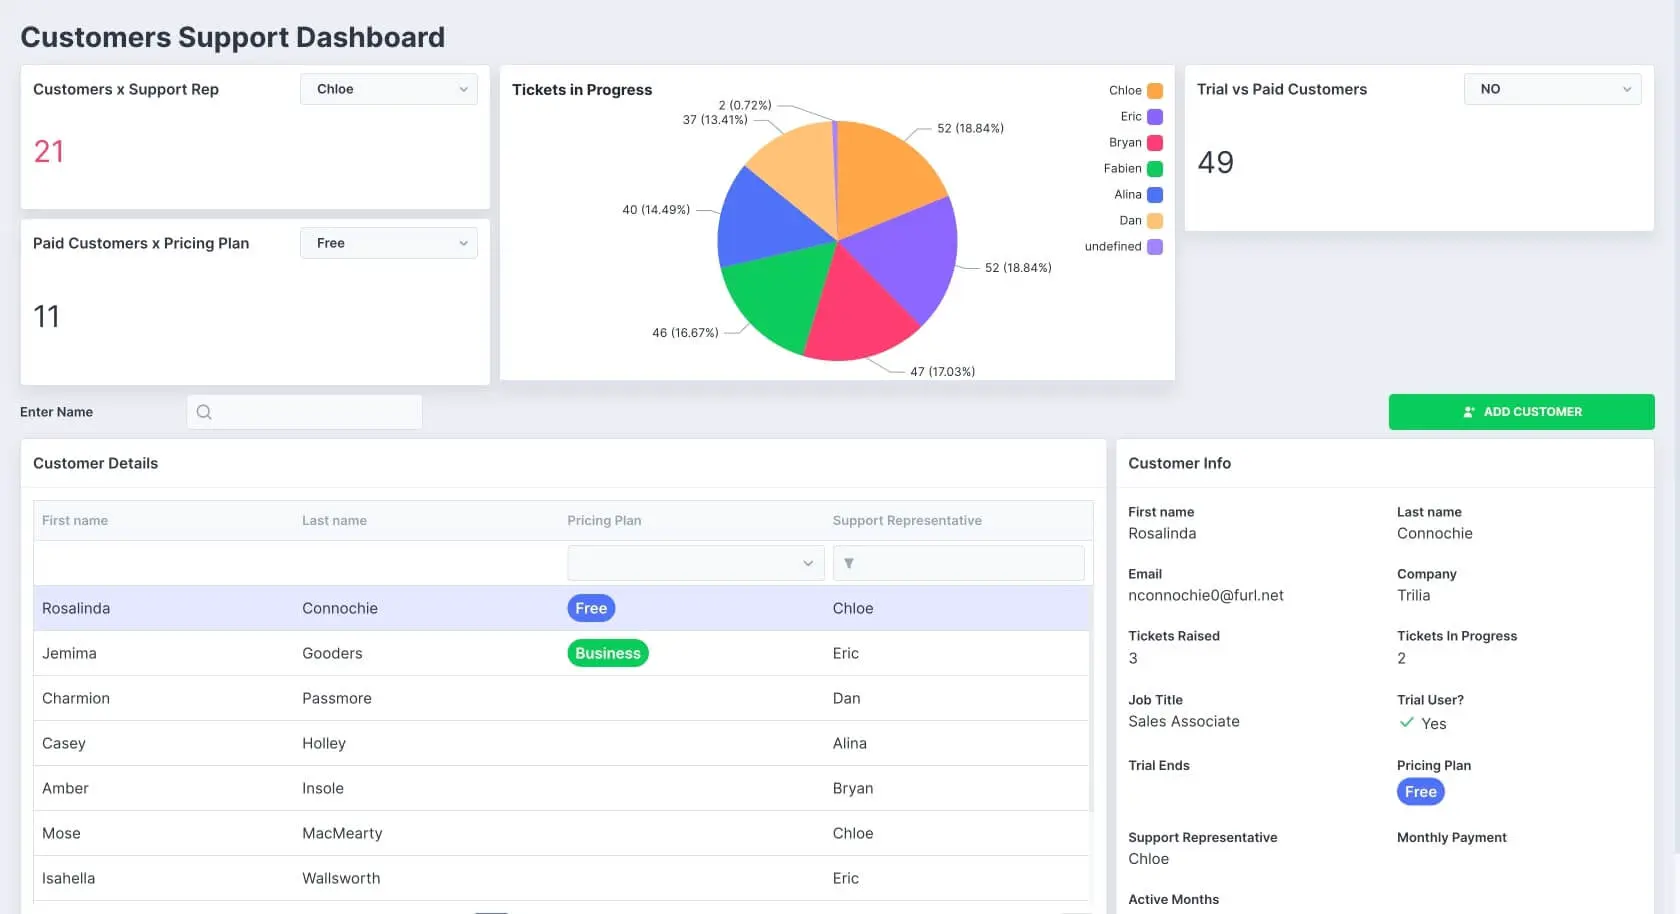This screenshot has height=914, width=1680.
Task: Hide the undefined entry in the pie legend
Action: (x=1113, y=246)
